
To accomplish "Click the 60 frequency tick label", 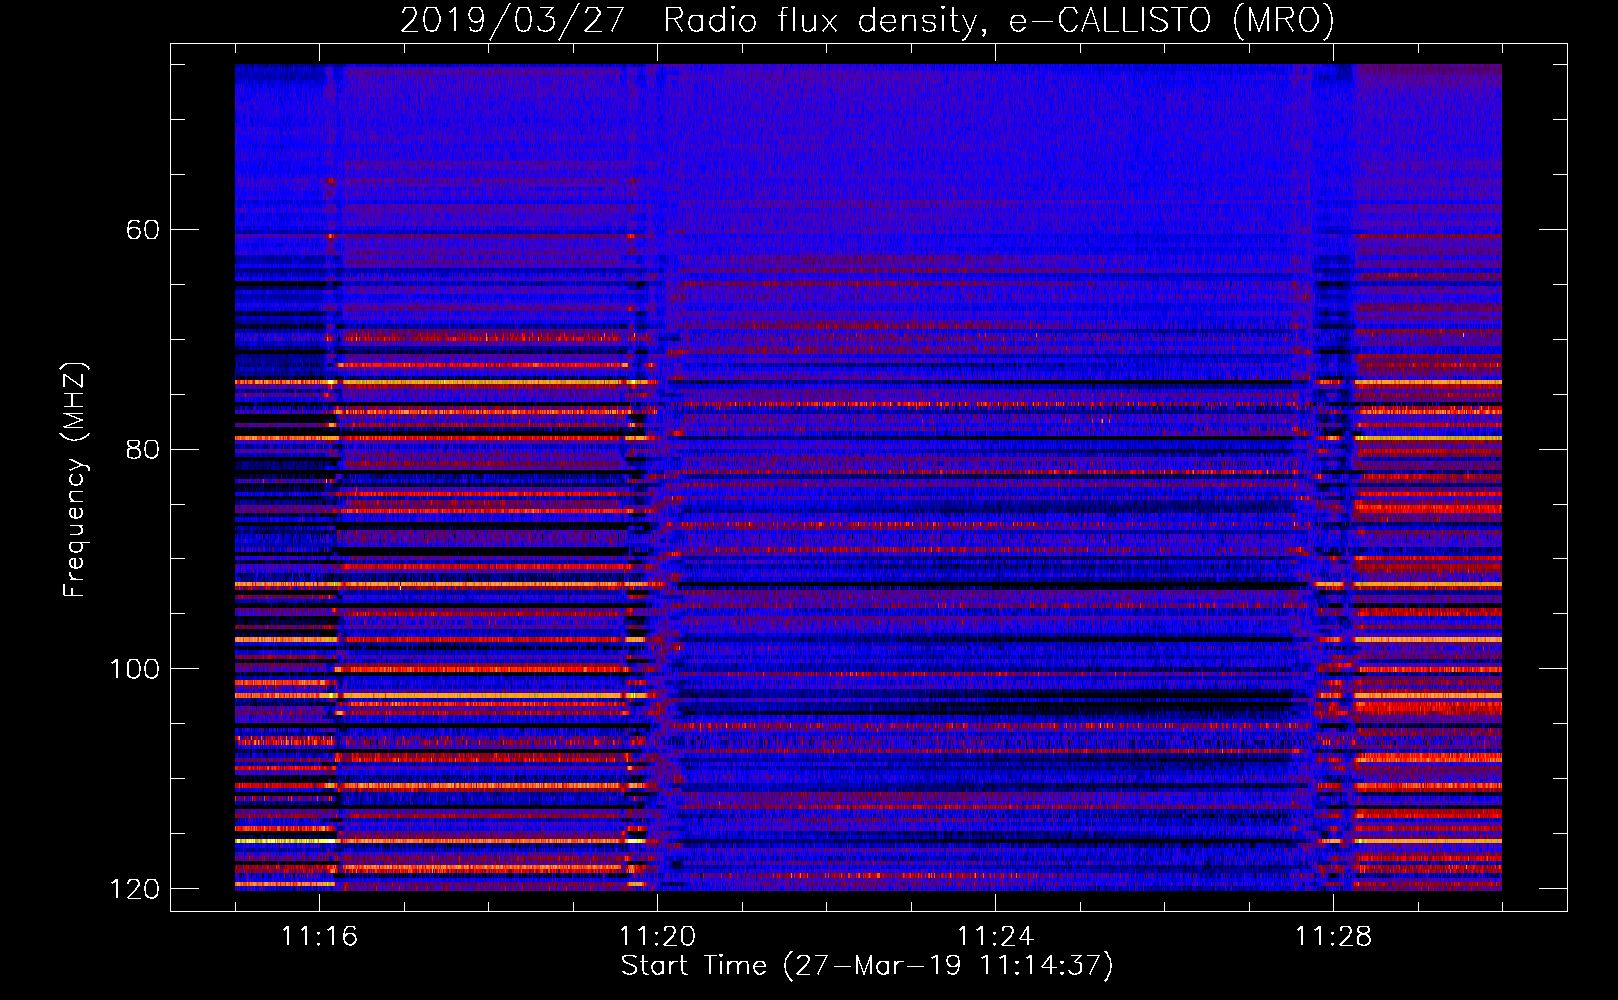I will pos(142,230).
